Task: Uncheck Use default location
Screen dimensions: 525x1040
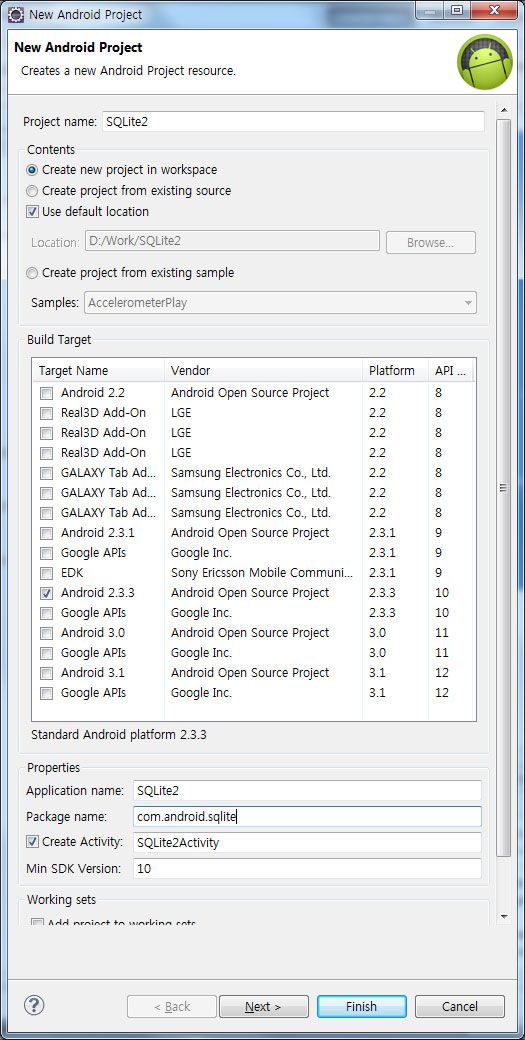Action: point(32,212)
